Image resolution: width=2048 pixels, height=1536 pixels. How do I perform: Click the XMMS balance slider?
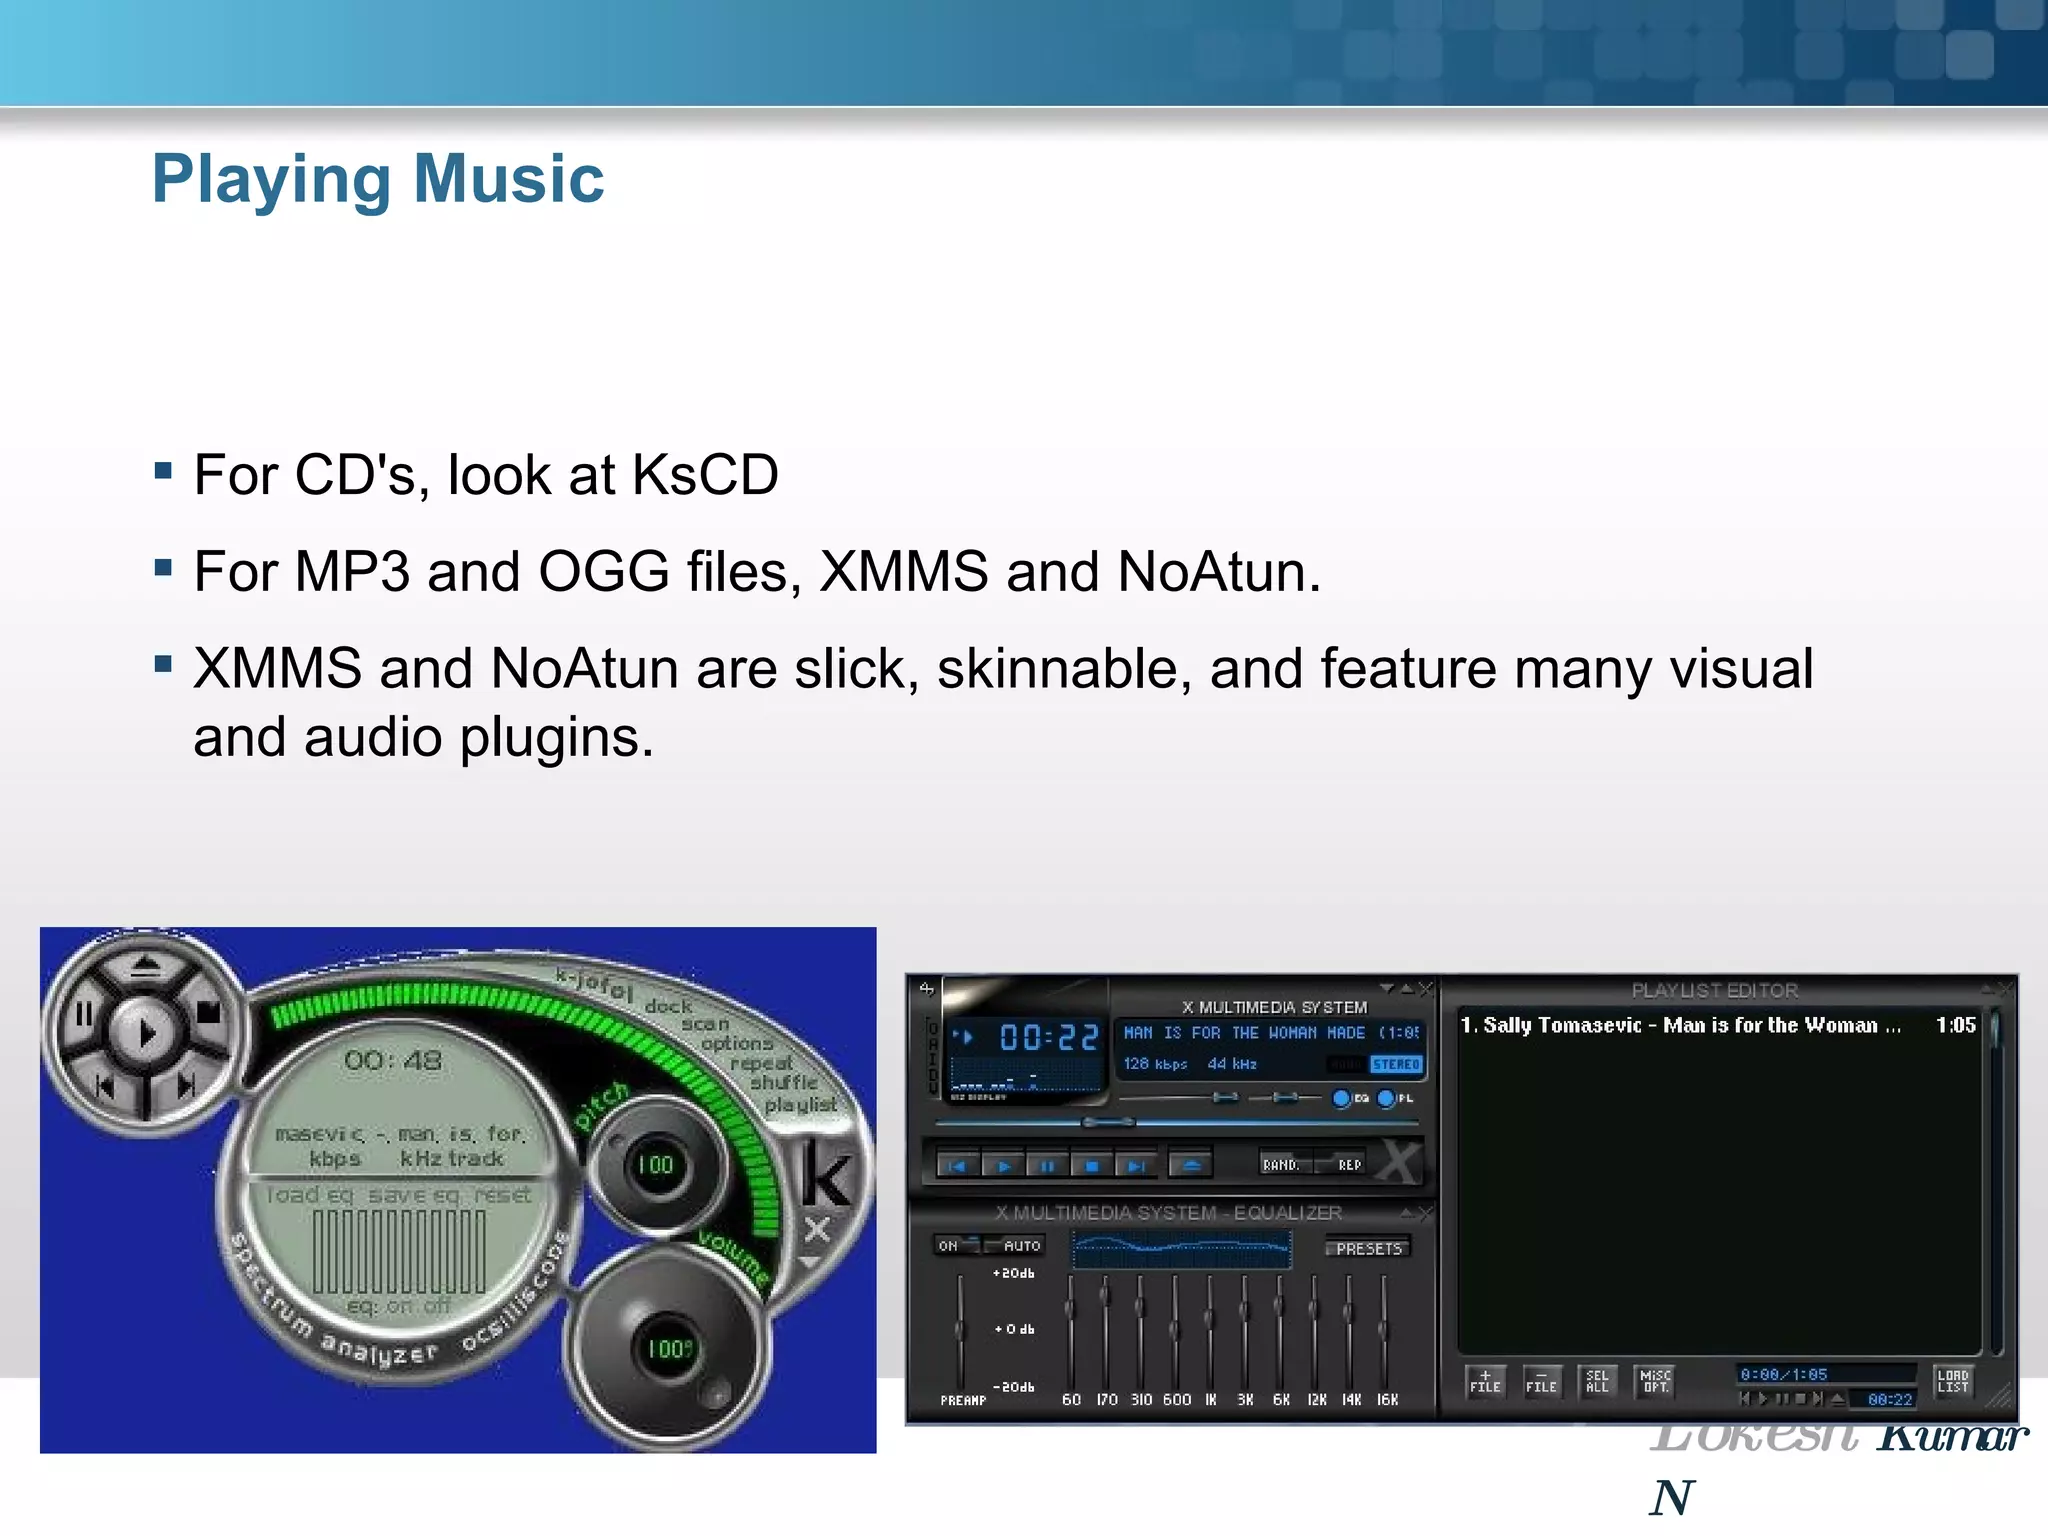tap(1286, 1098)
